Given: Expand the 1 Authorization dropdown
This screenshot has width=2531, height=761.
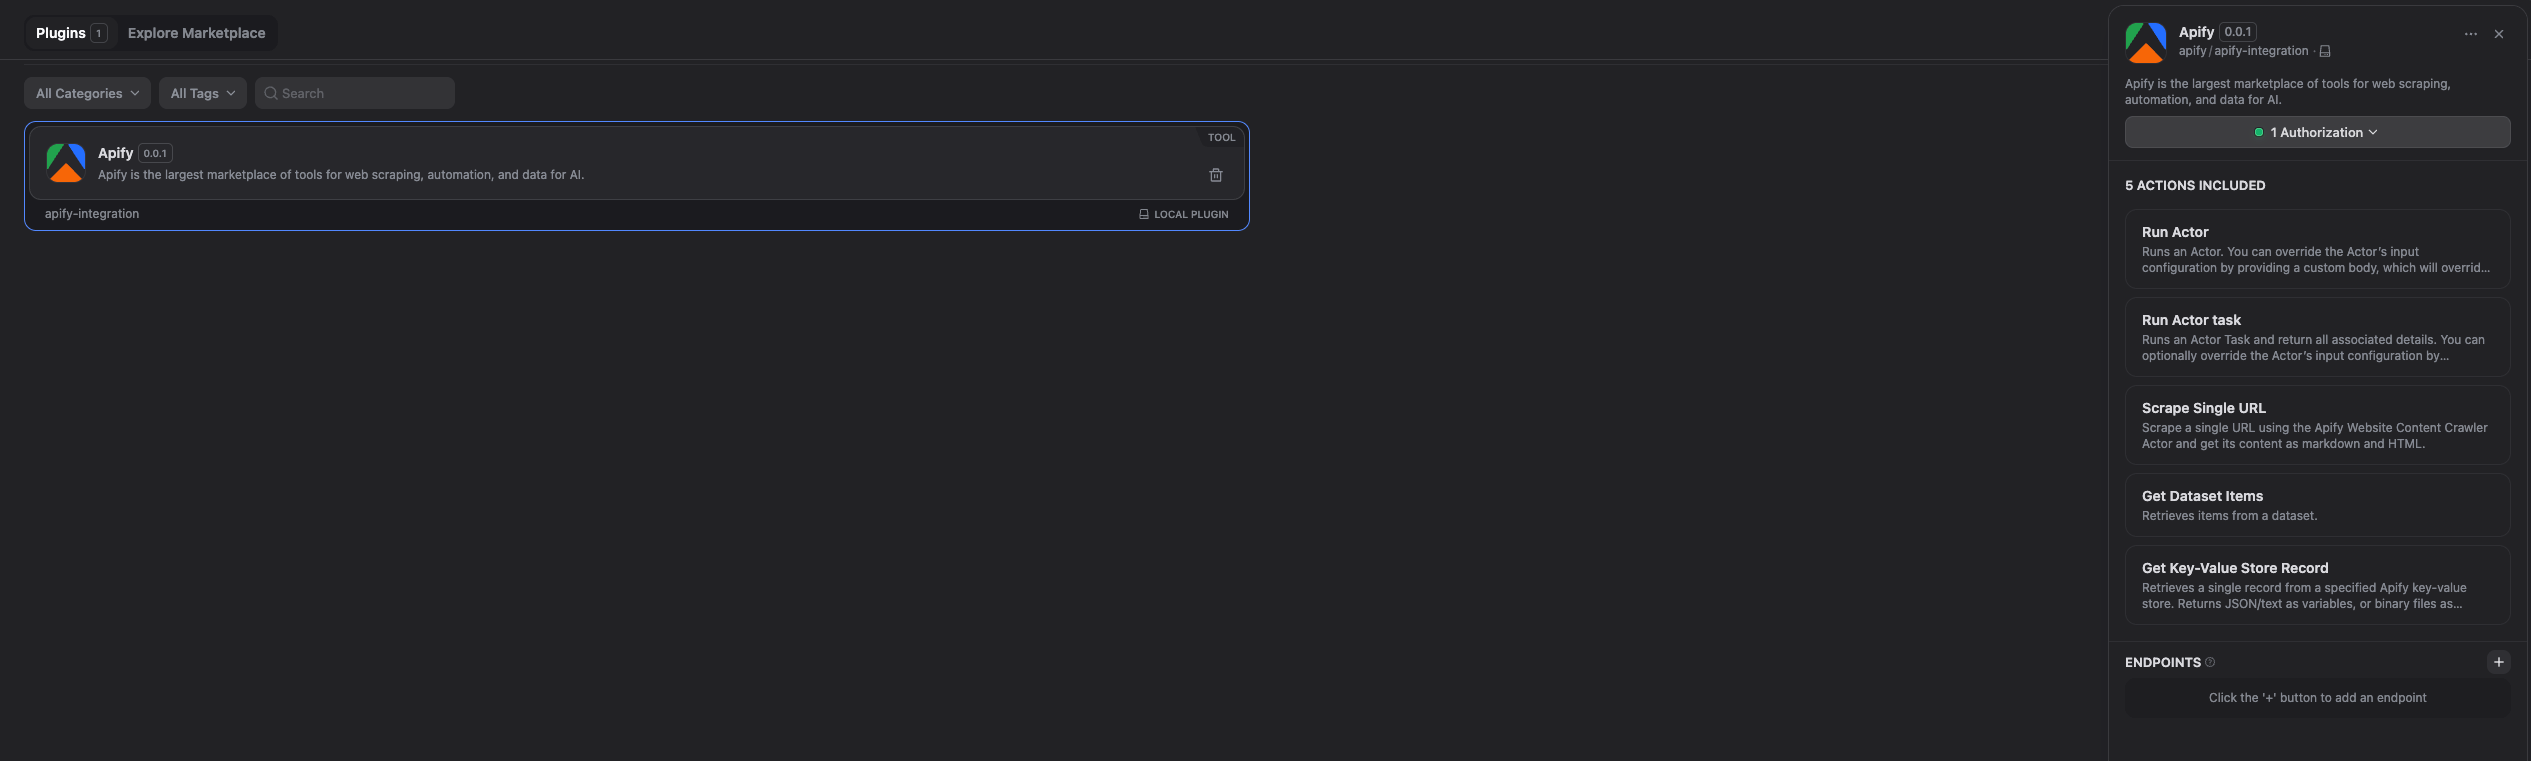Looking at the screenshot, I should (x=2317, y=131).
